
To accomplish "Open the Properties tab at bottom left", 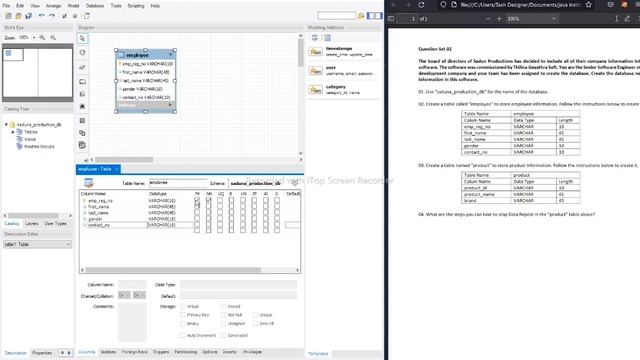I will click(x=42, y=353).
